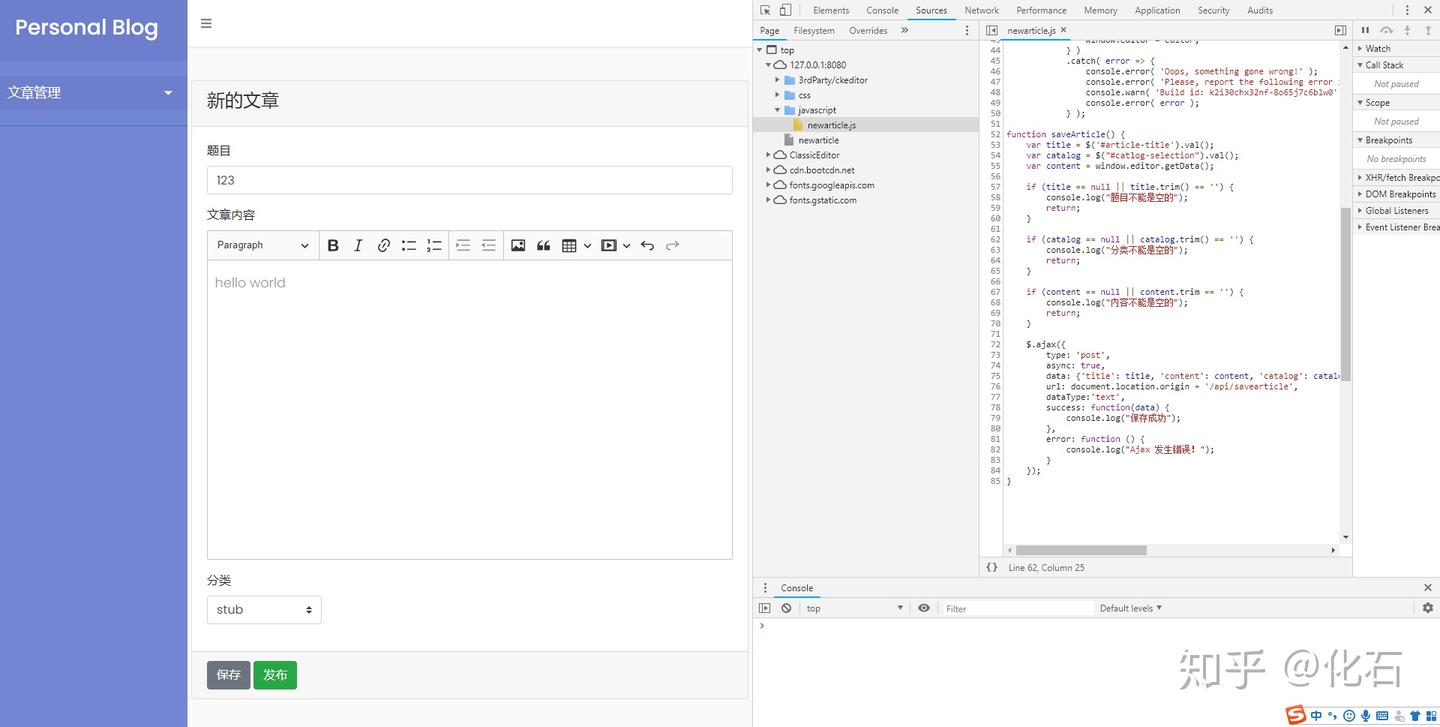Expand the DOM Breakpoints section

[x=1396, y=194]
